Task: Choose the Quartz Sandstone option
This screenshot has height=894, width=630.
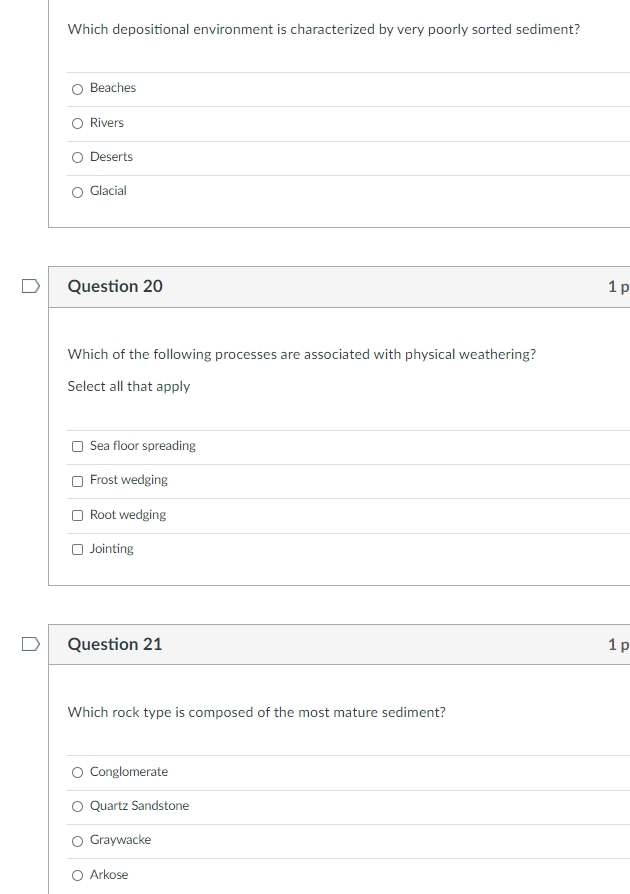Action: point(78,807)
